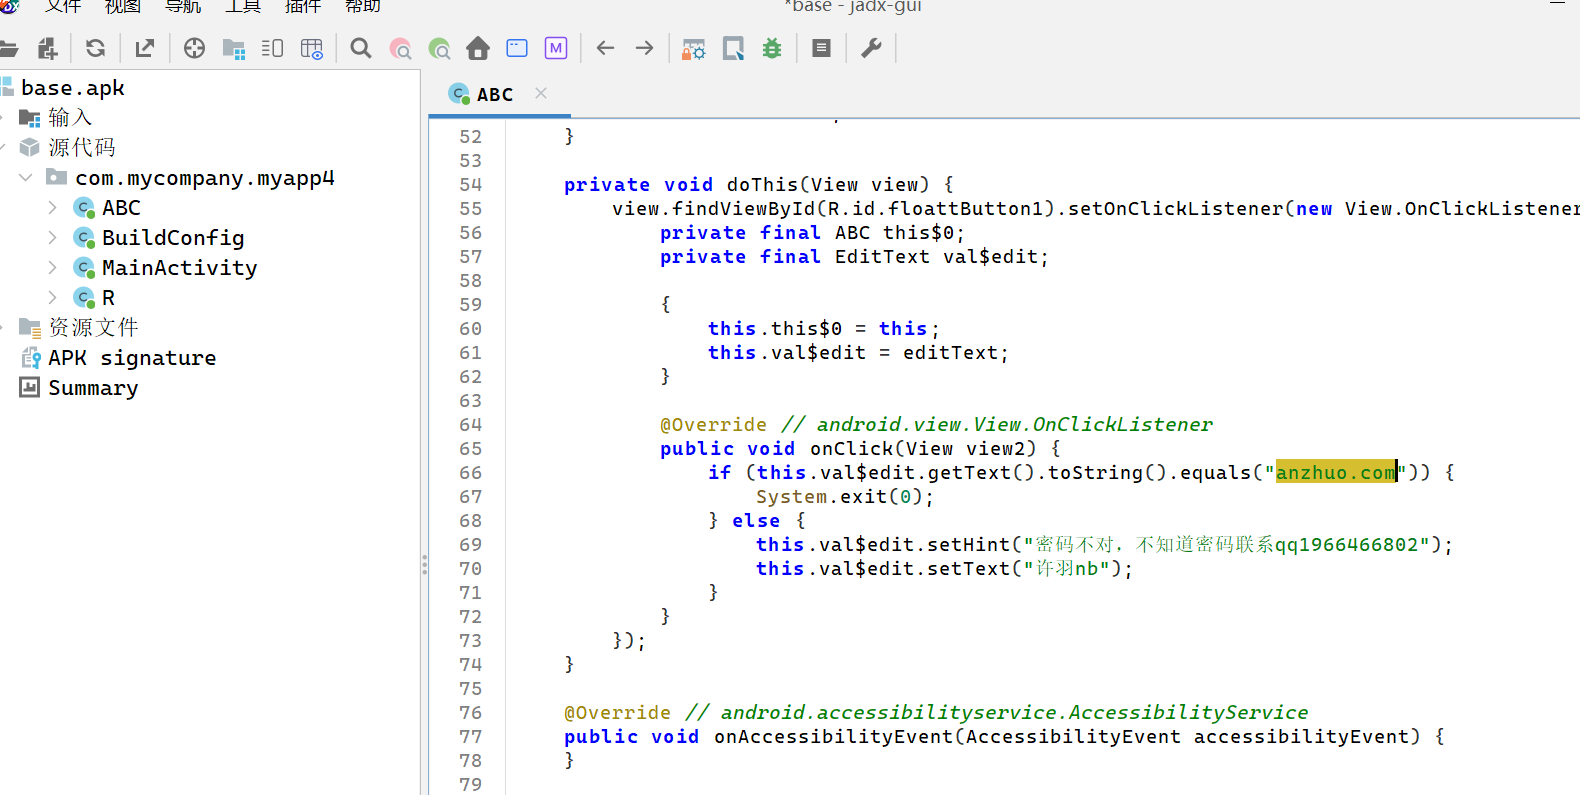Toggle the preview tab list icon
The width and height of the screenshot is (1580, 795).
(272, 48)
